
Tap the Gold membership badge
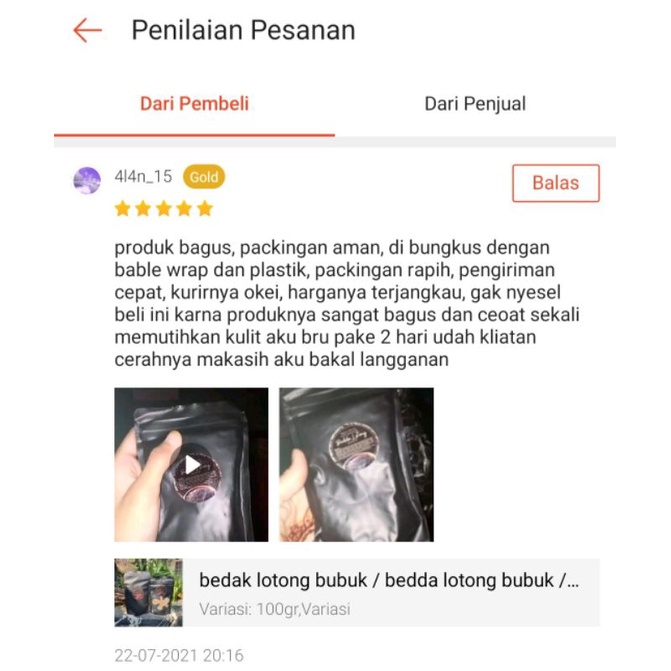pos(204,177)
